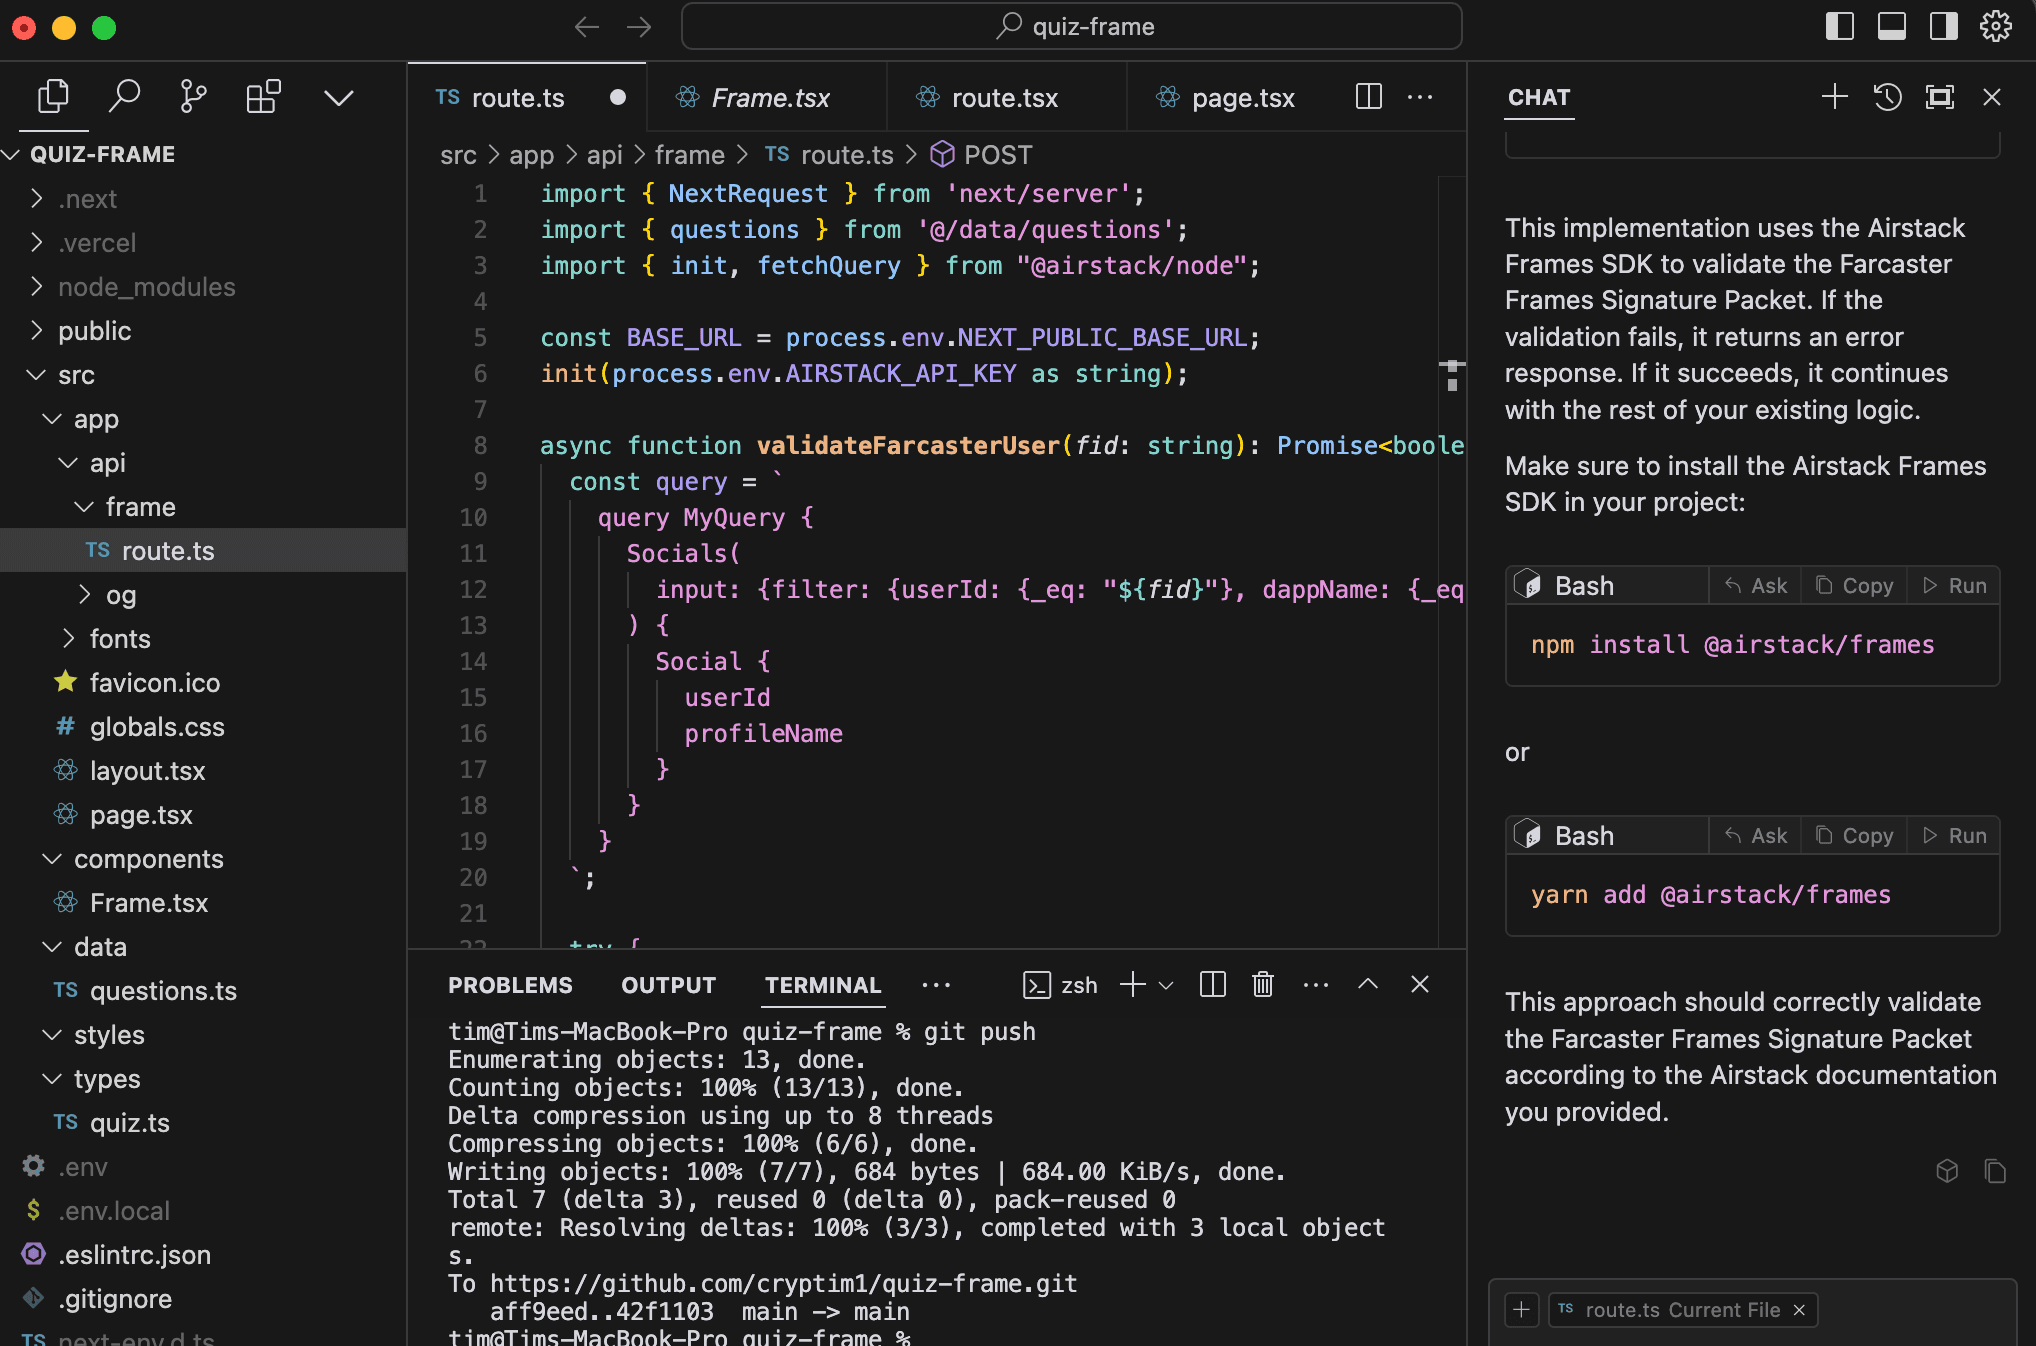Open terminal more actions ellipsis
Viewport: 2036px width, 1346px height.
point(1316,985)
